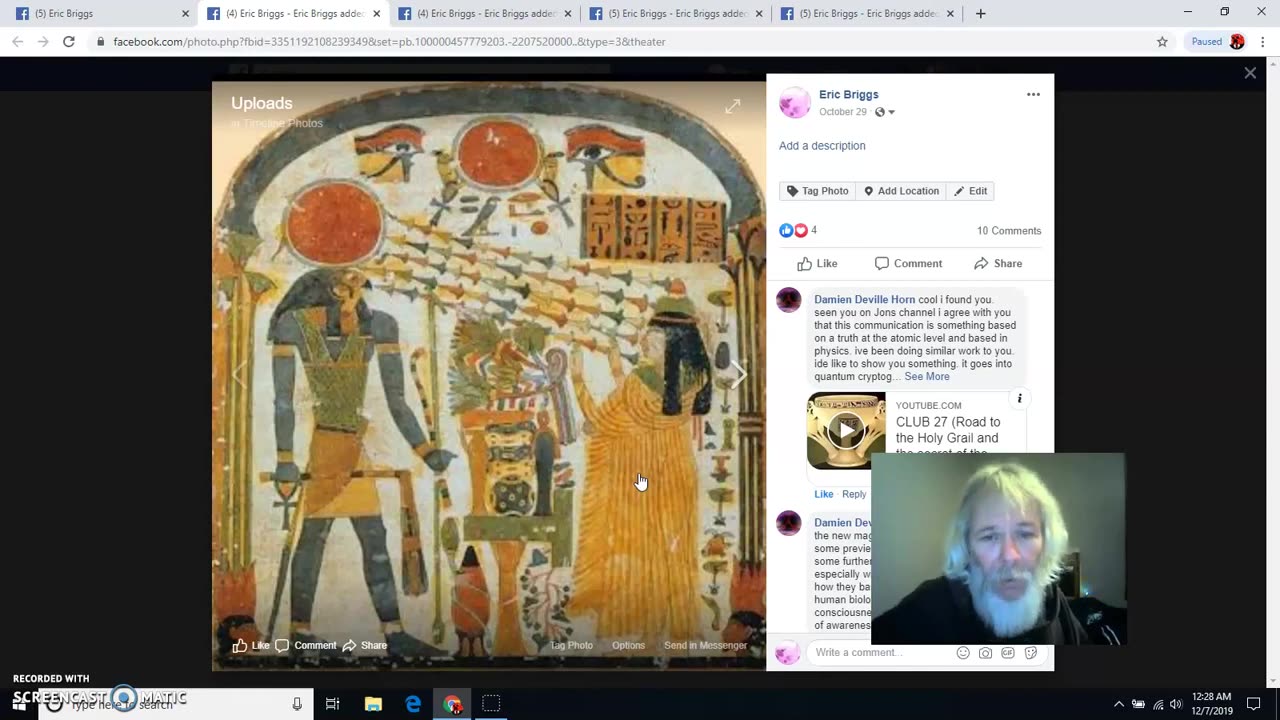Open the notification center

[x=1254, y=704]
